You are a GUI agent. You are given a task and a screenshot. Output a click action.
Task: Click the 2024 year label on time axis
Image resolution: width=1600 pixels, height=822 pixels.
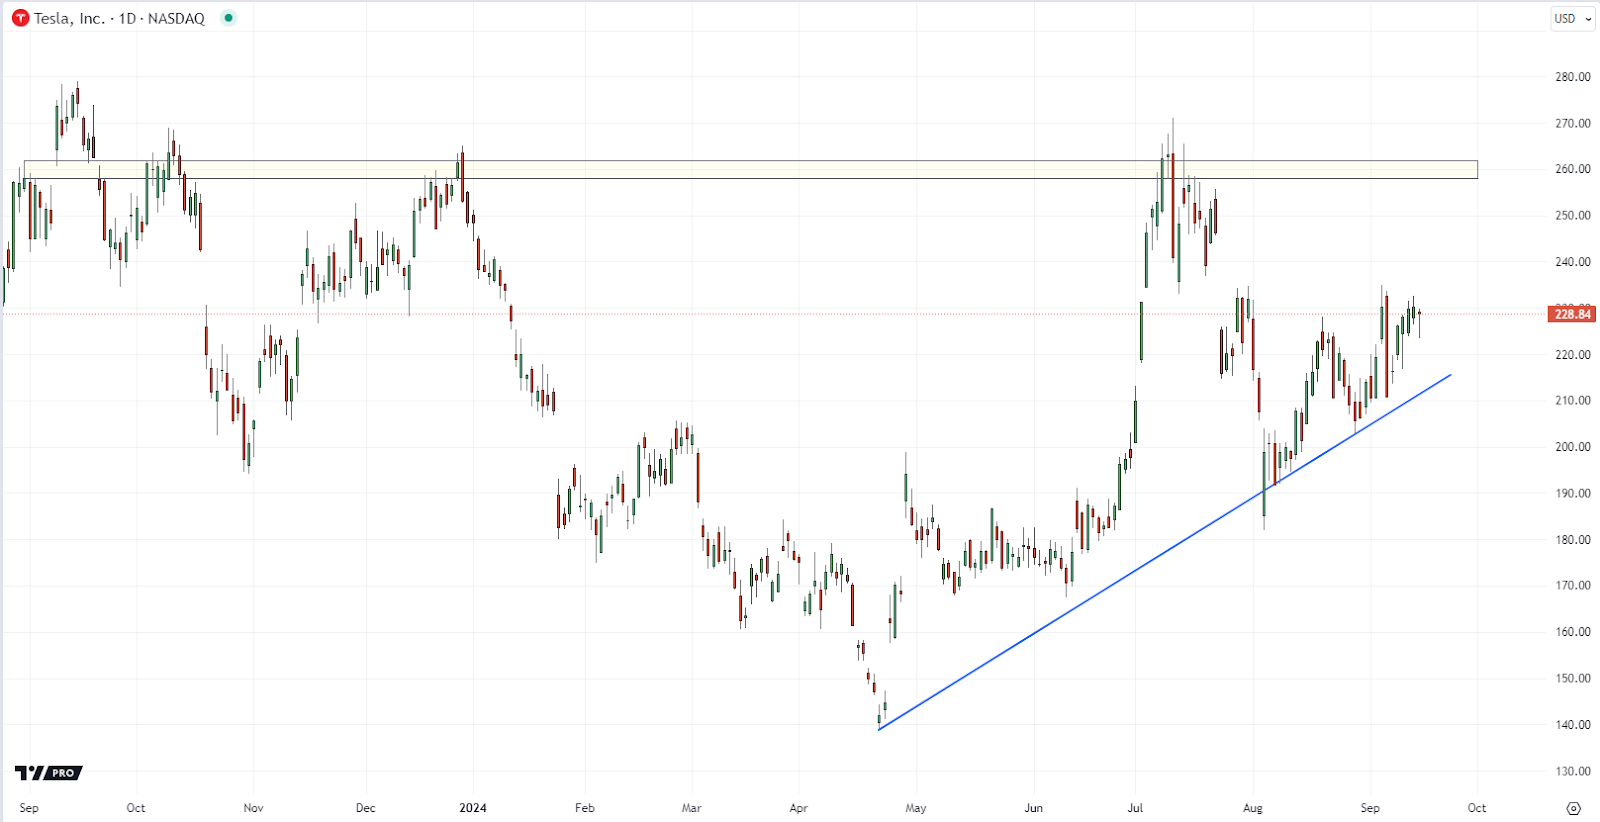pyautogui.click(x=473, y=808)
